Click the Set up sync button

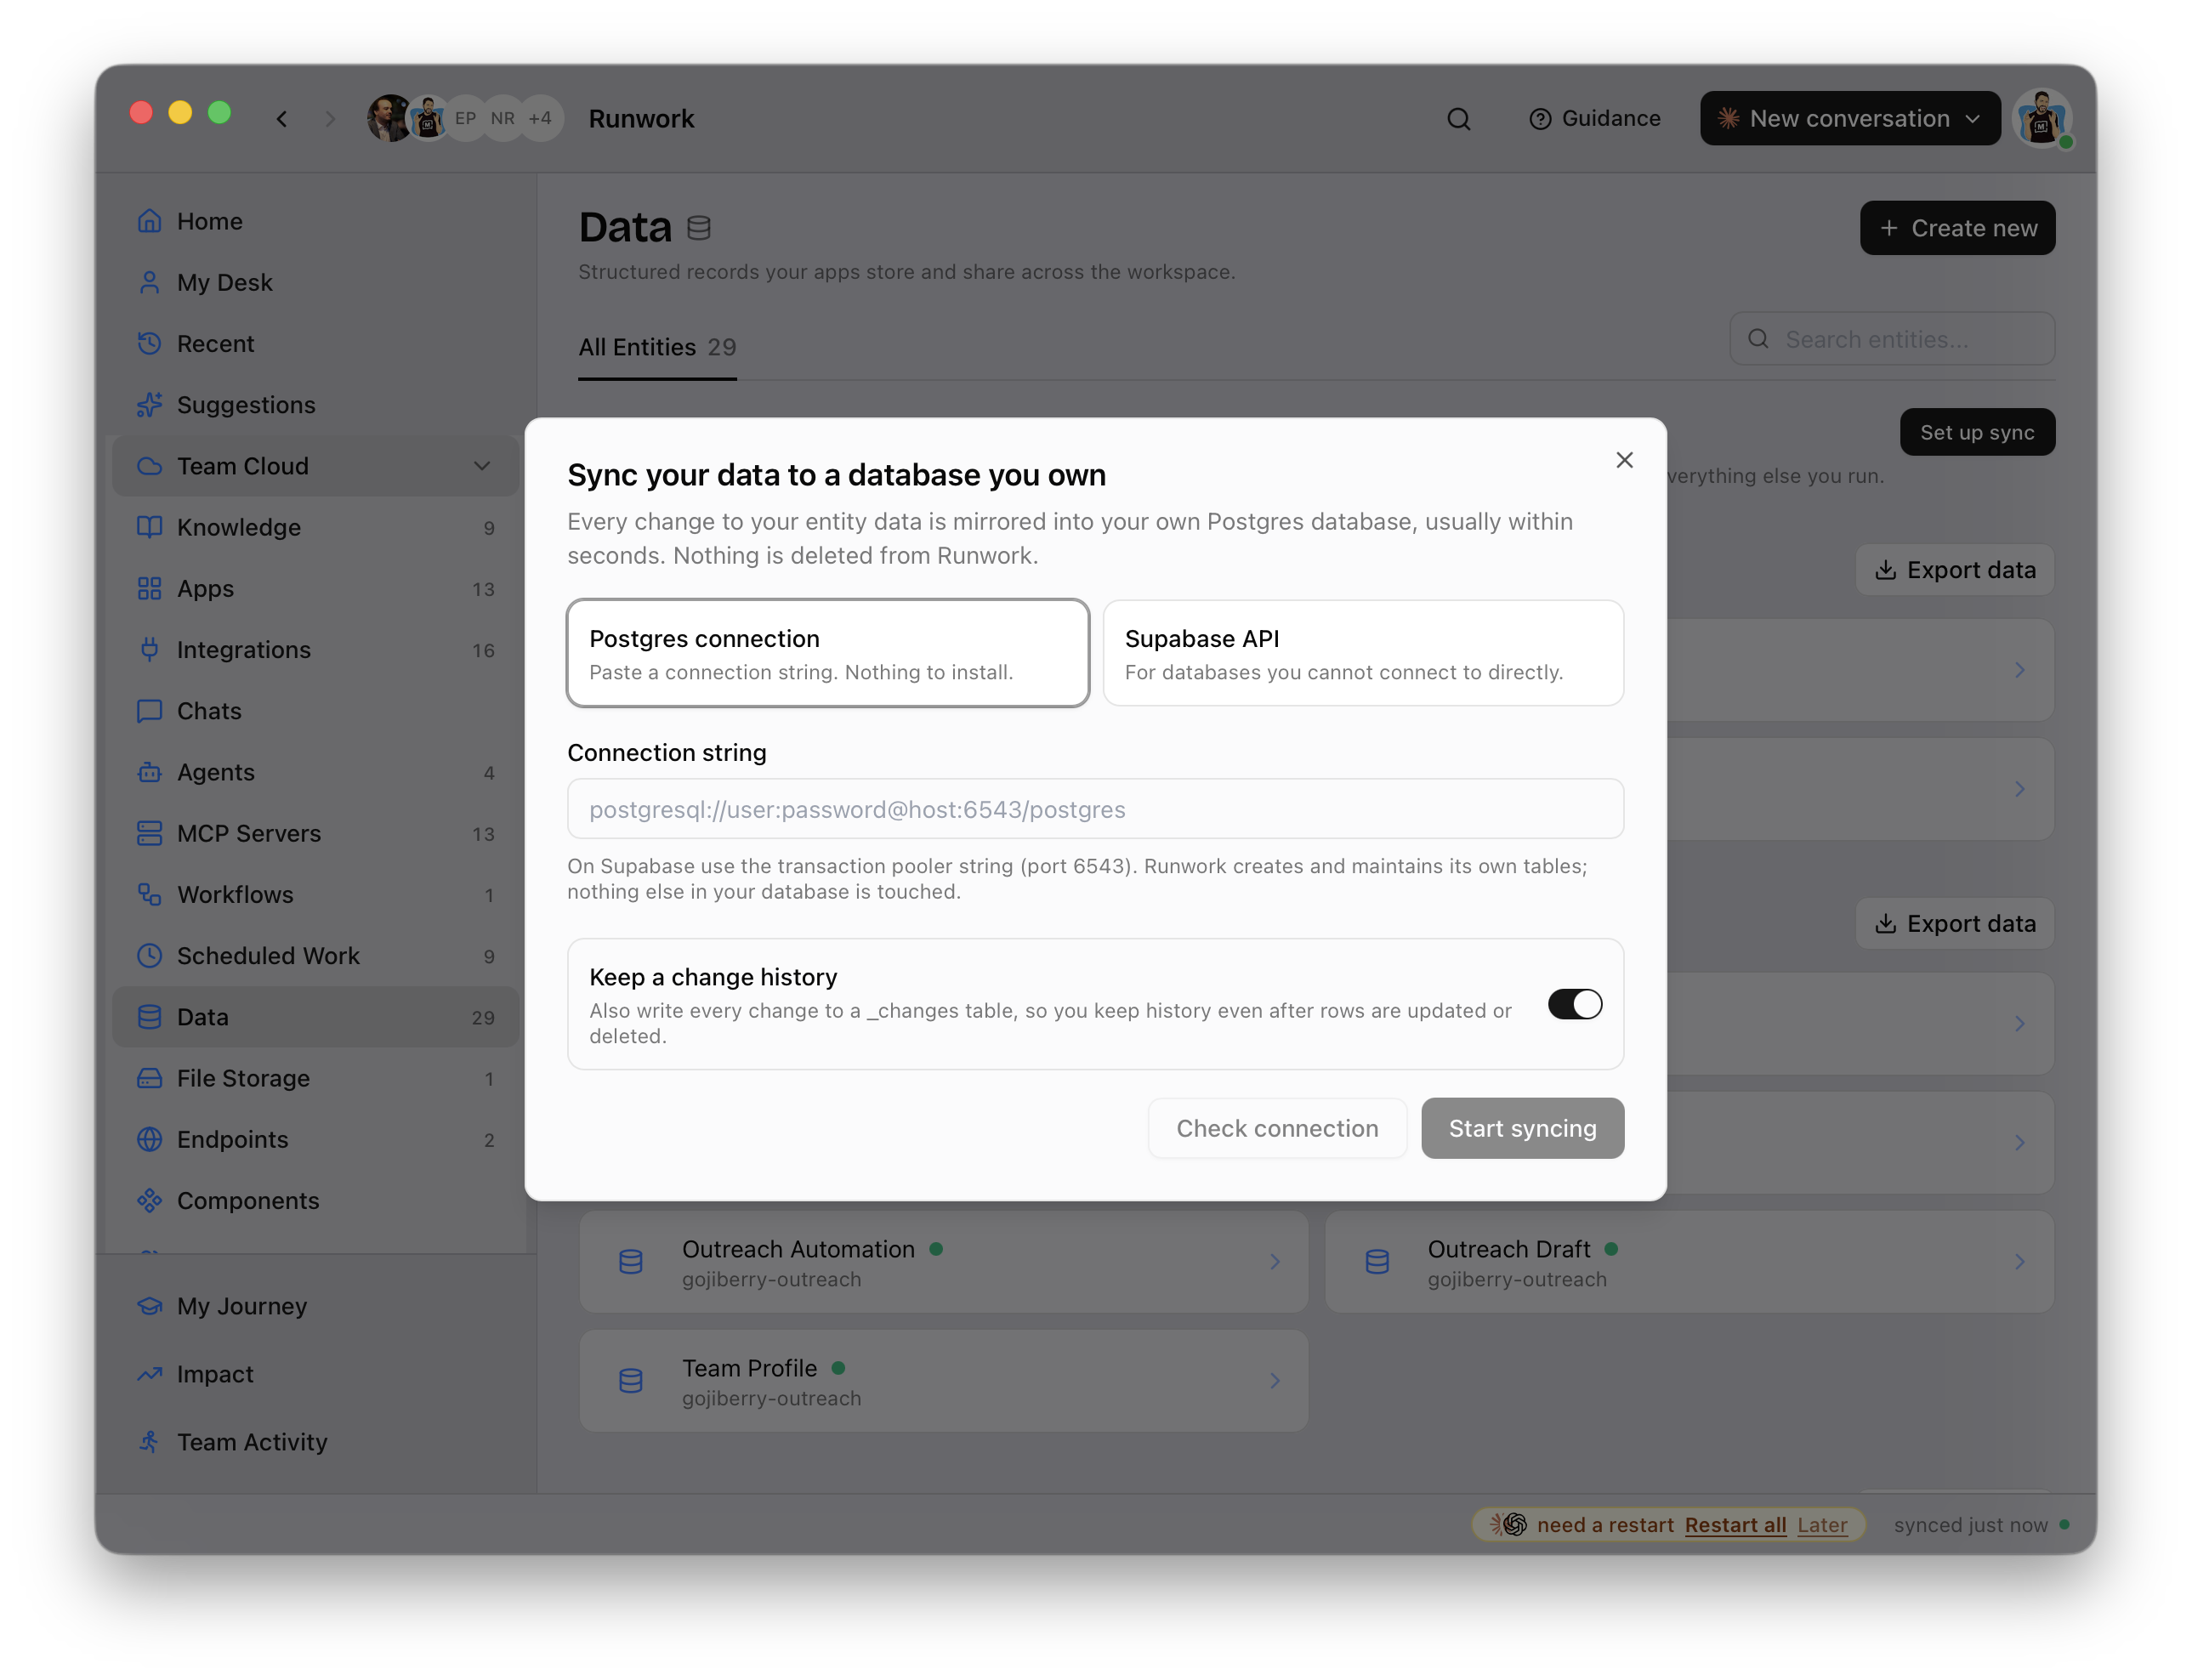(x=1977, y=432)
